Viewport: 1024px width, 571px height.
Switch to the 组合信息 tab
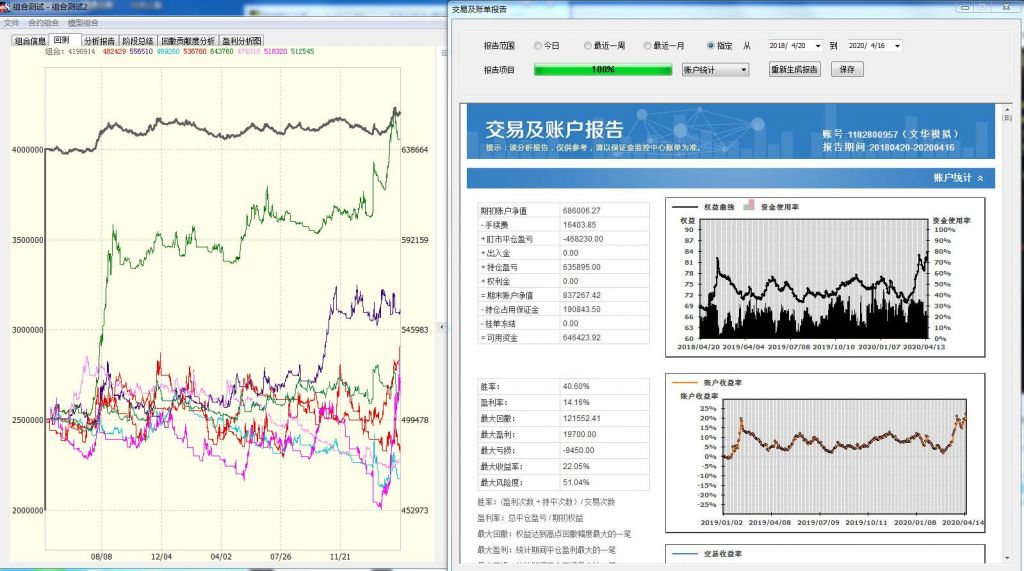coord(30,41)
